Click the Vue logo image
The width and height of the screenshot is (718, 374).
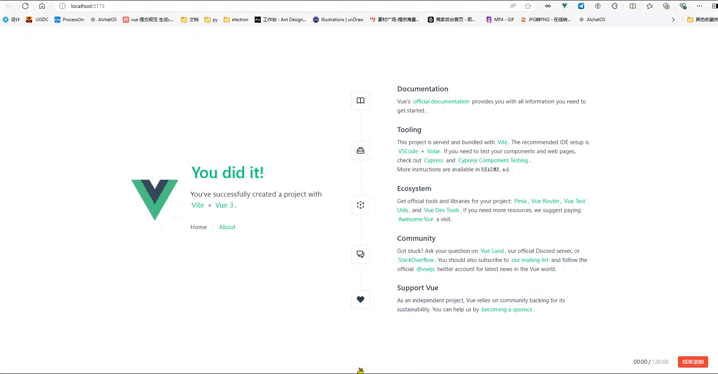[x=155, y=200]
